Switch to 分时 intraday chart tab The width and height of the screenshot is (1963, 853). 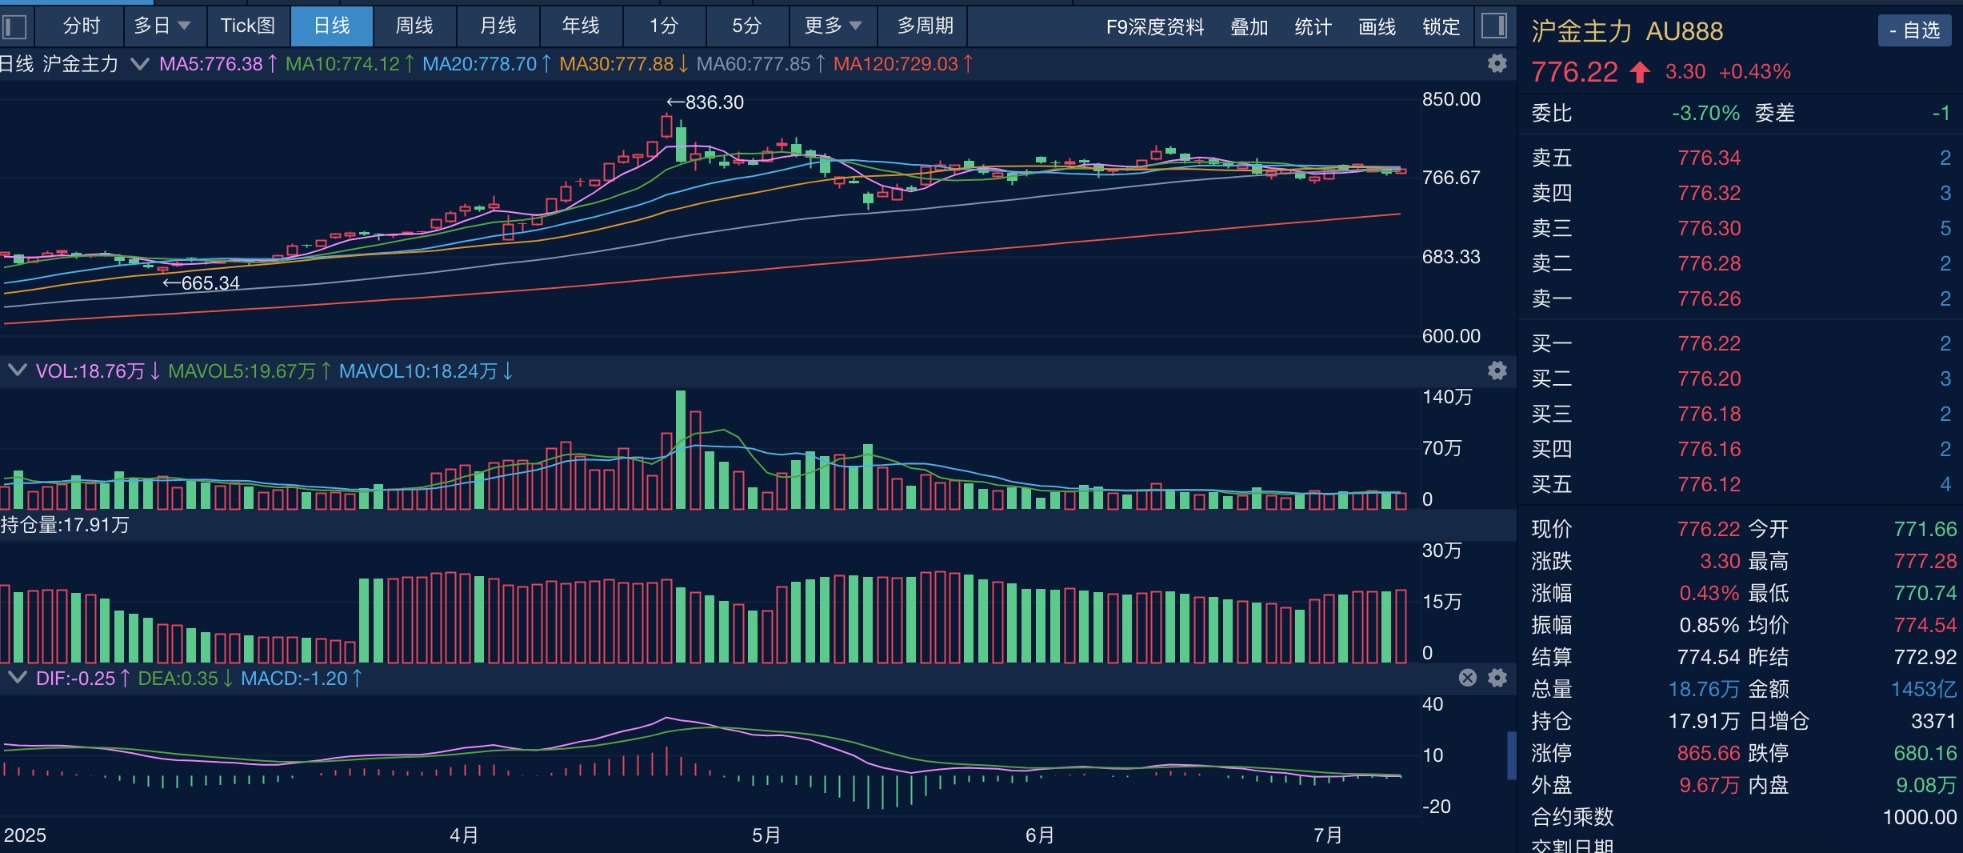[81, 26]
